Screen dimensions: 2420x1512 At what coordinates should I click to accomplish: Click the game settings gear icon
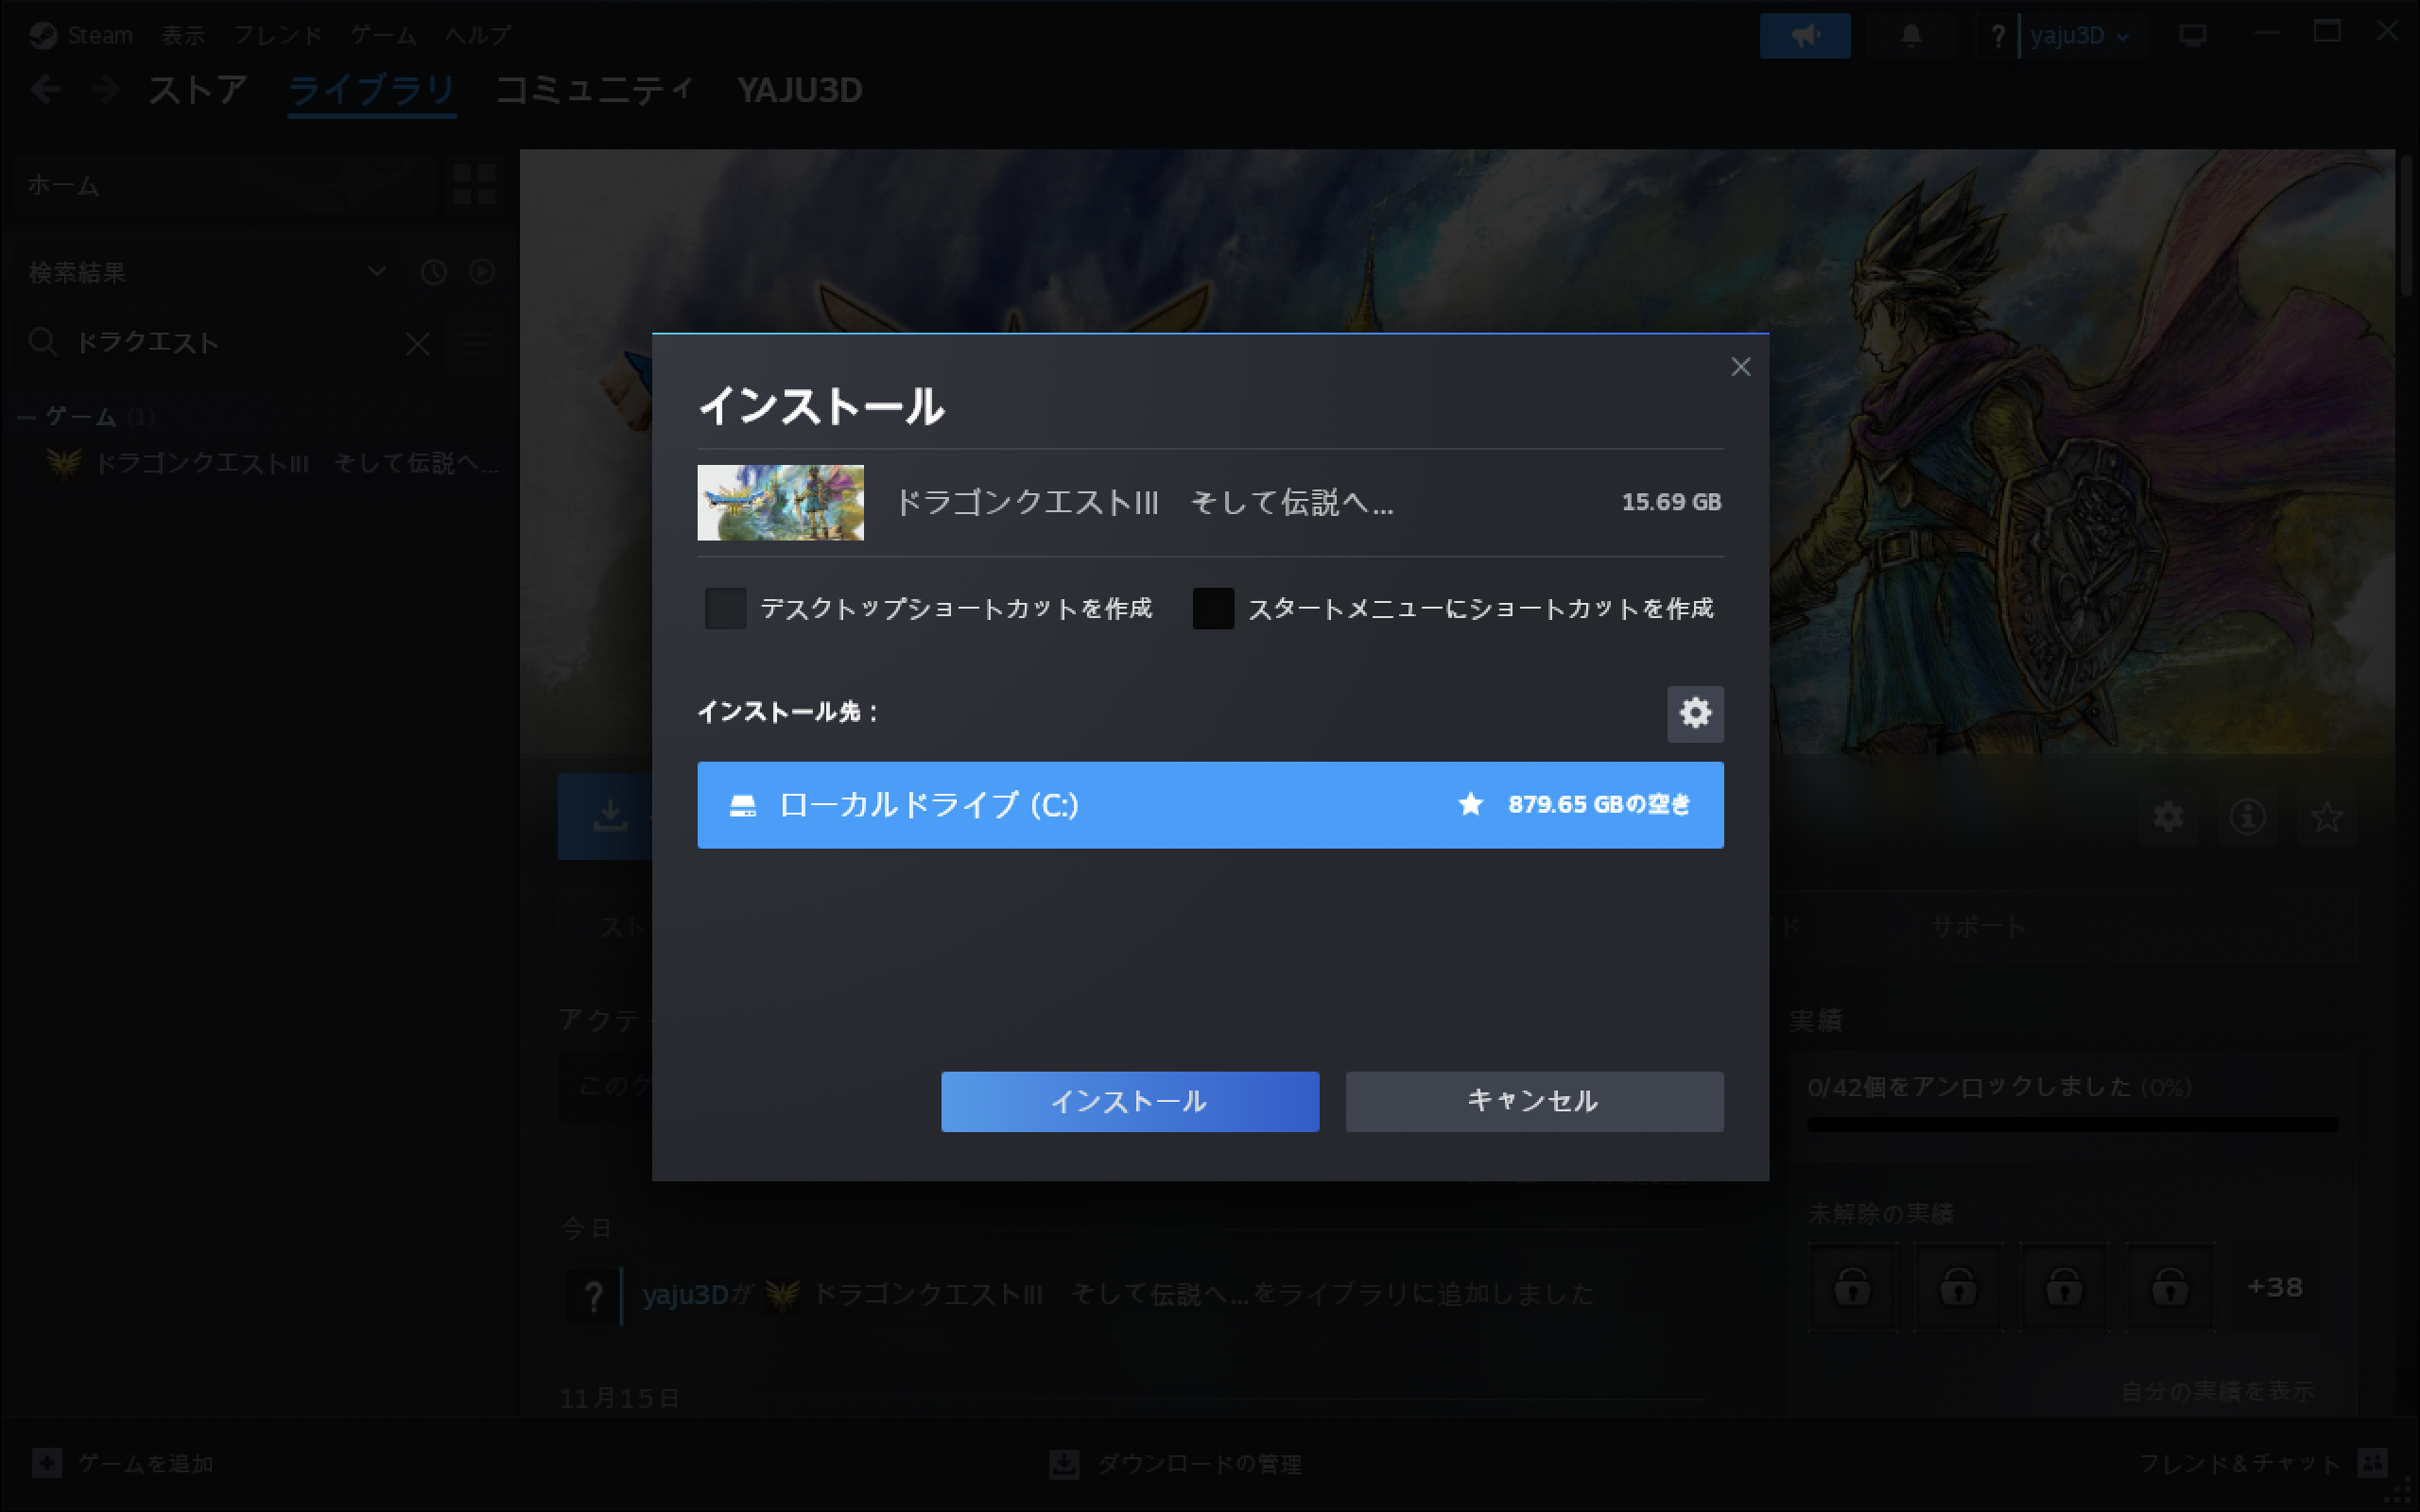point(2167,817)
